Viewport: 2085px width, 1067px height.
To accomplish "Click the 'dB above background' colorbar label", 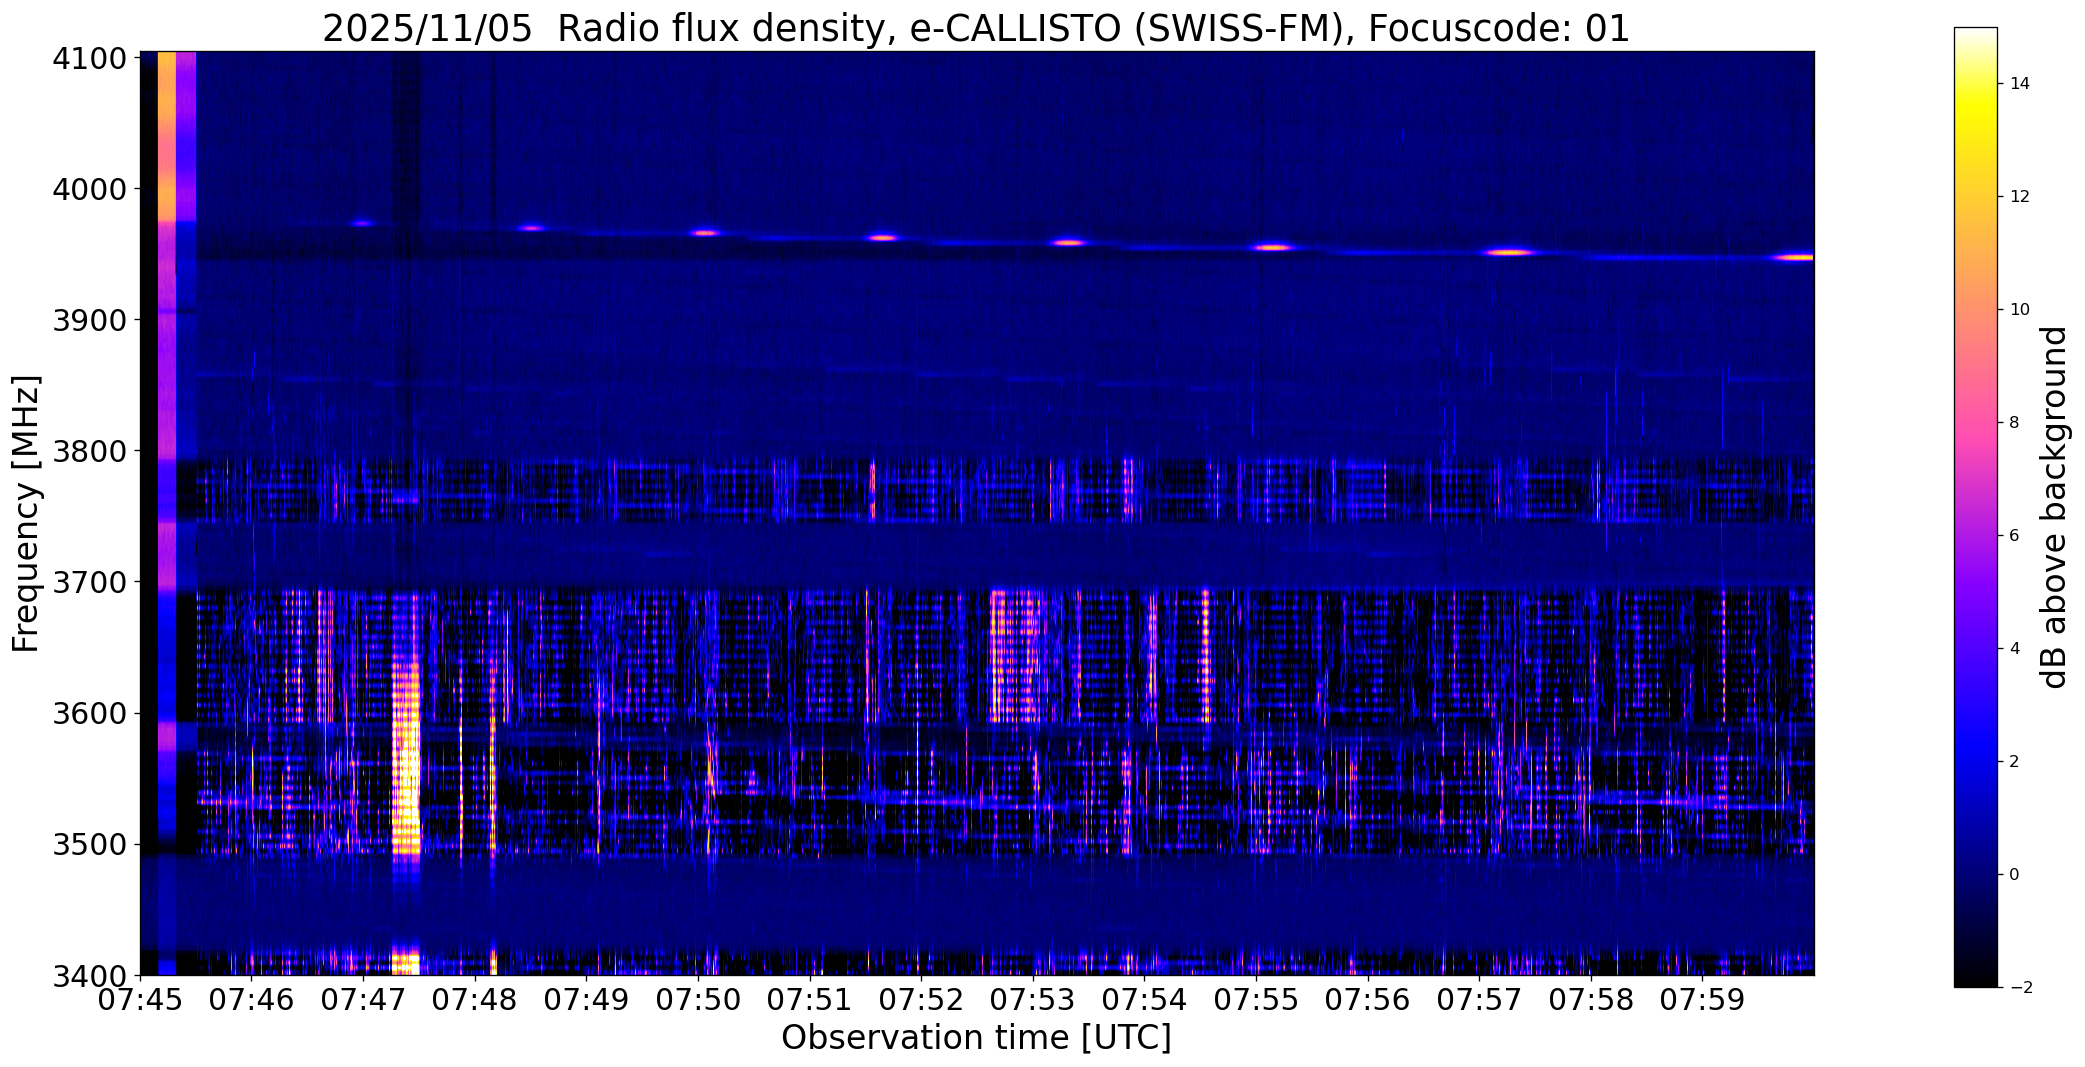I will click(2054, 507).
